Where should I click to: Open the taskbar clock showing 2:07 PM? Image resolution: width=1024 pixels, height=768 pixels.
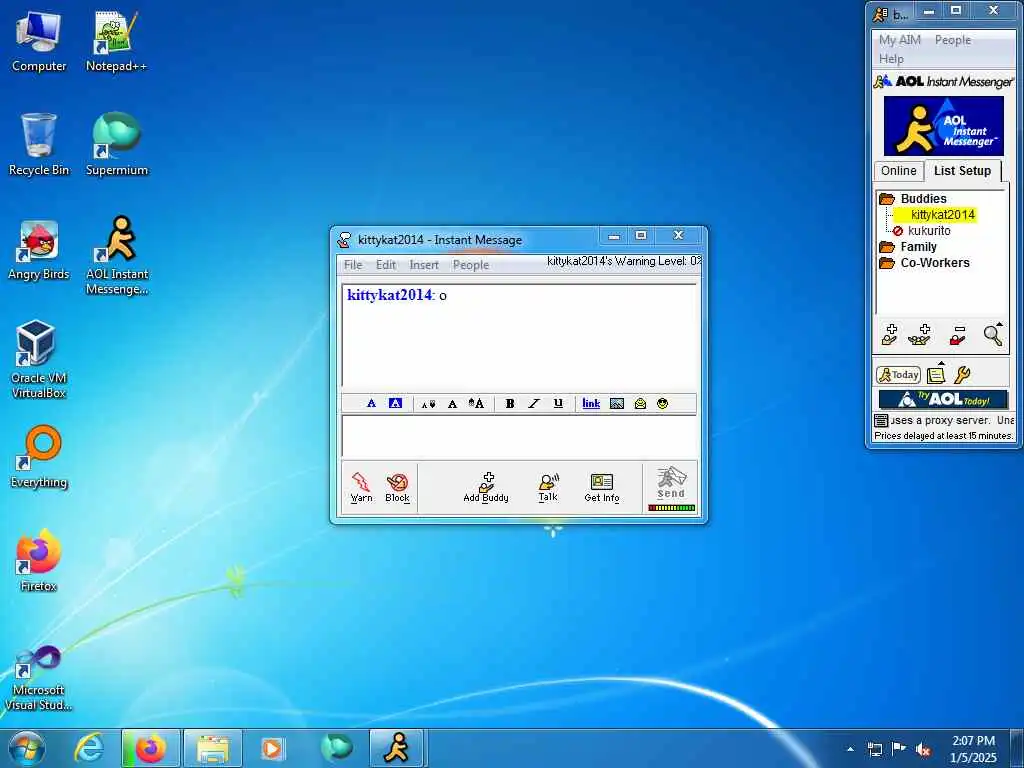click(x=973, y=749)
